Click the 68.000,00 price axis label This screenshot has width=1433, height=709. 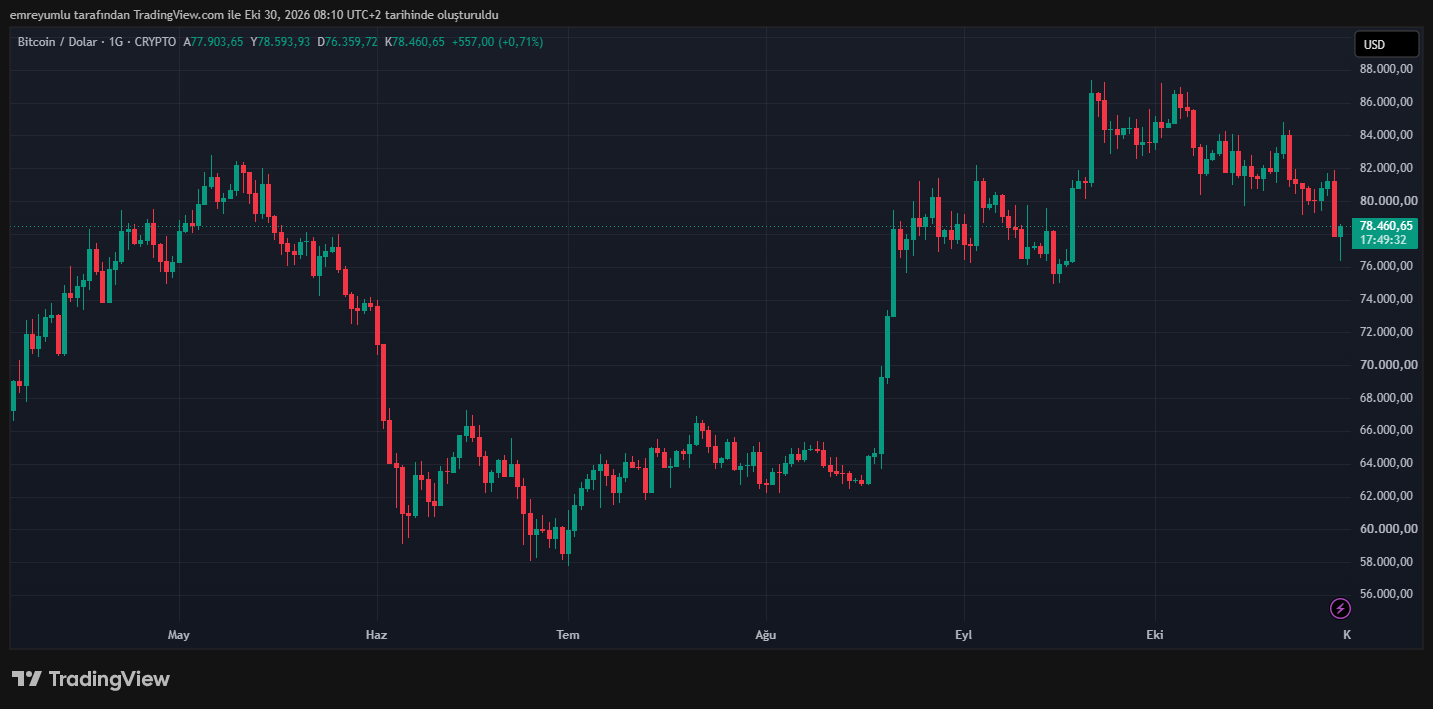pyautogui.click(x=1385, y=398)
